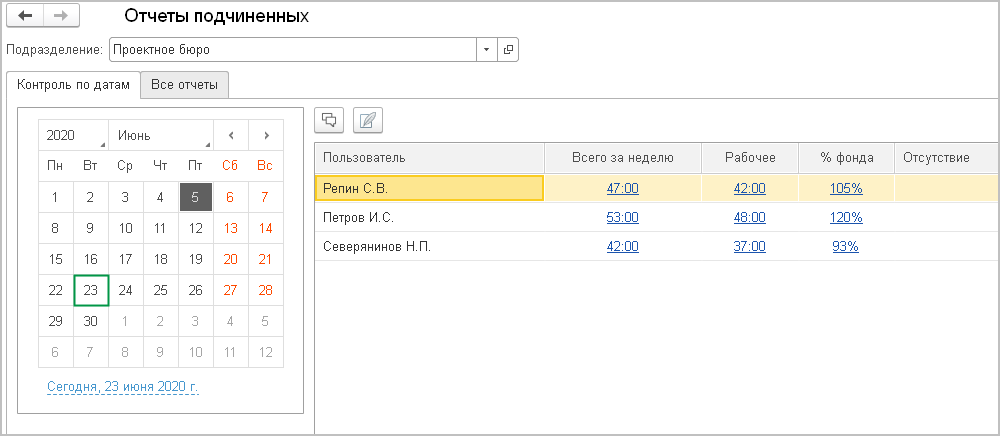
Task: Expand the Подразделение dropdown list
Action: click(x=486, y=49)
